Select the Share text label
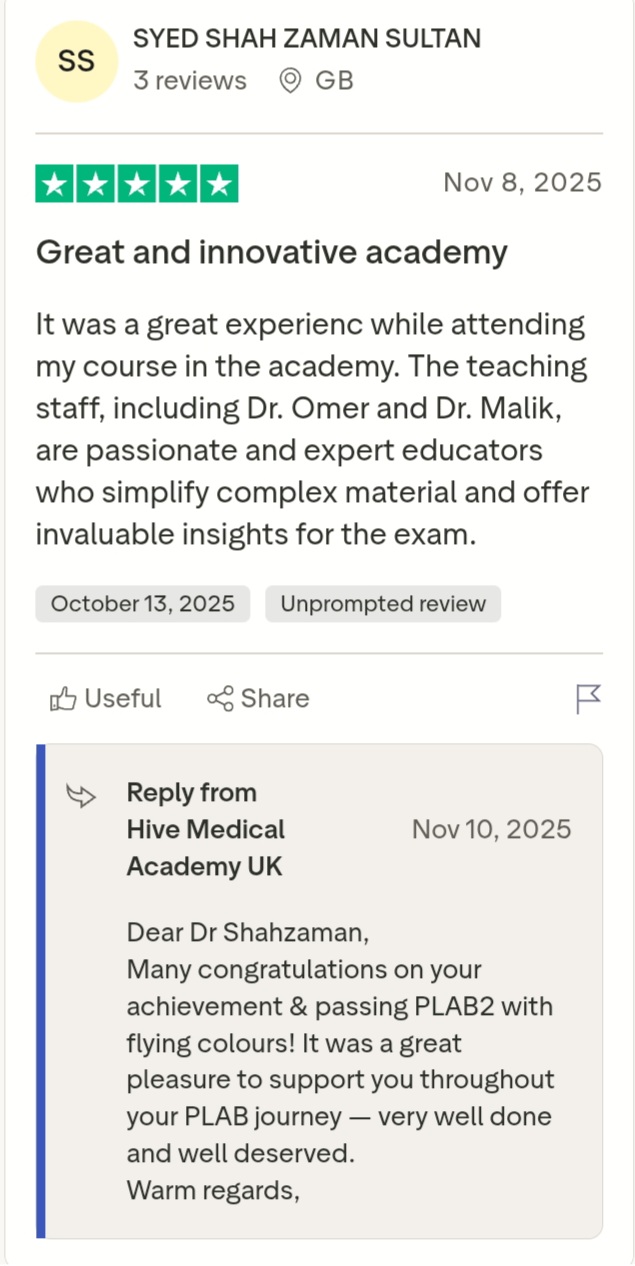This screenshot has width=635, height=1266. point(275,698)
